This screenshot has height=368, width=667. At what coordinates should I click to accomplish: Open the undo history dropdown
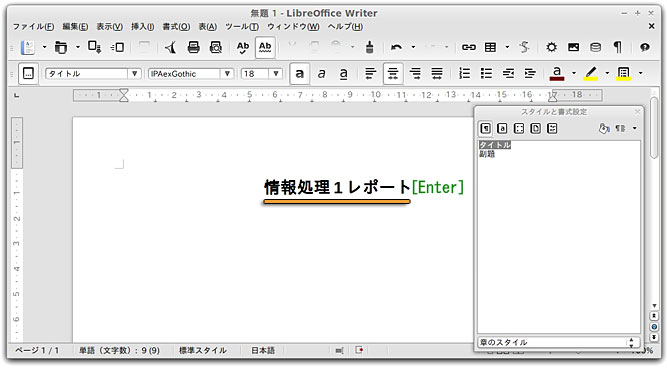click(413, 47)
